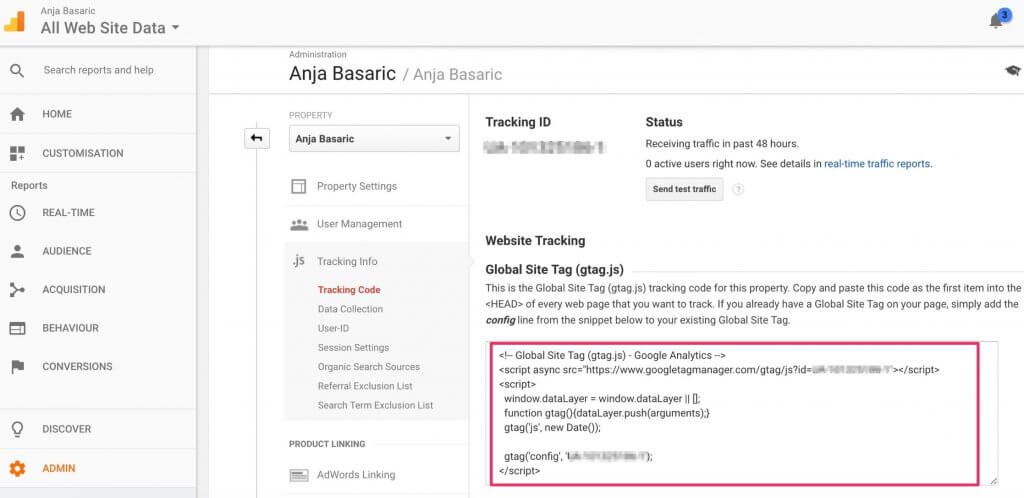Click the AdWords Linking icon
Viewport: 1024px width, 498px height.
[x=298, y=475]
